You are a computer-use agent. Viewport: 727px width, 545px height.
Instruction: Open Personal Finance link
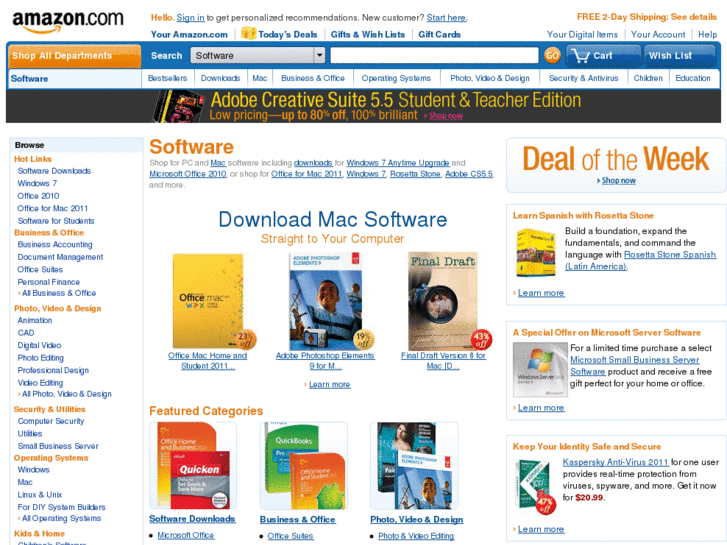coord(49,282)
